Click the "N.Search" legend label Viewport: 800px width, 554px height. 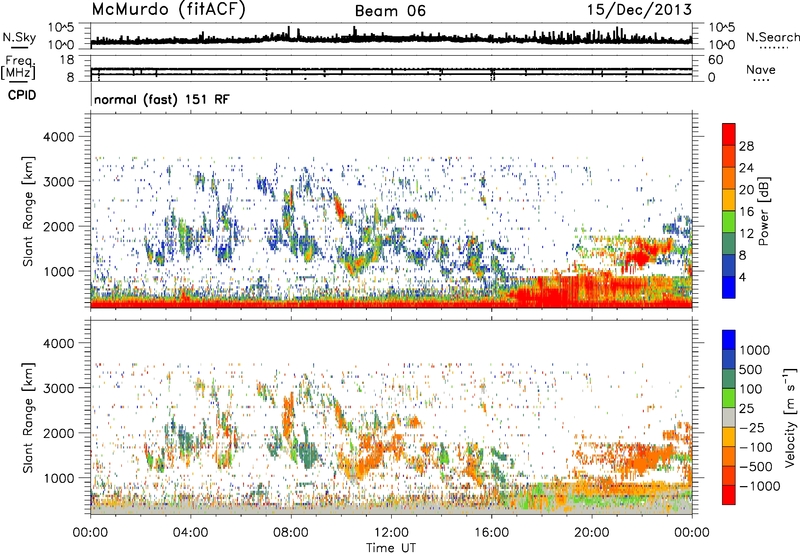pyautogui.click(x=772, y=37)
